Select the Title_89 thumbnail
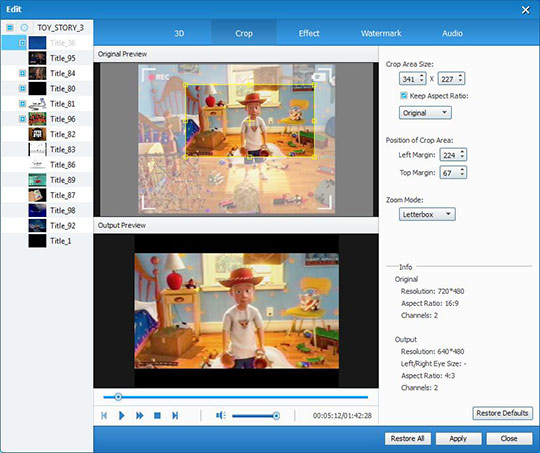 point(37,180)
